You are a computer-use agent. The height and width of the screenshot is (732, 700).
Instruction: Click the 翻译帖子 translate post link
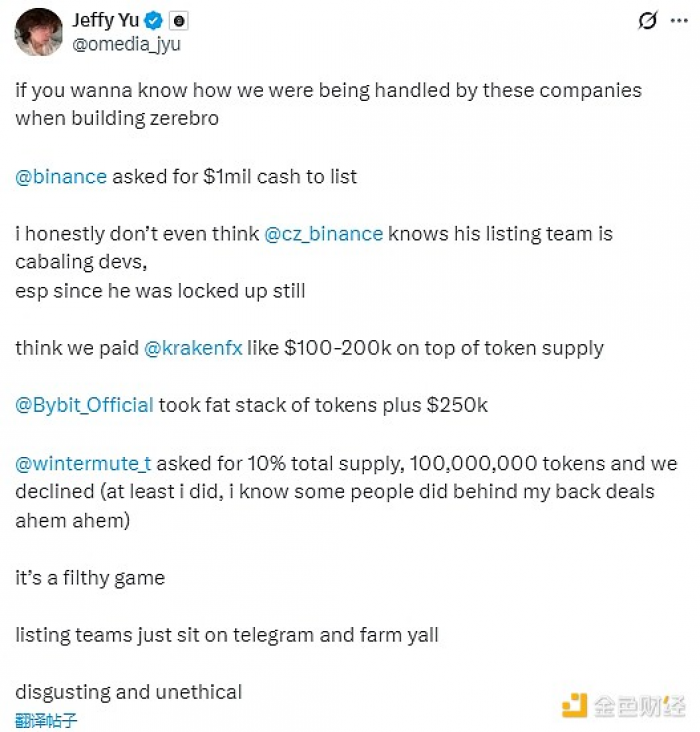point(46,719)
